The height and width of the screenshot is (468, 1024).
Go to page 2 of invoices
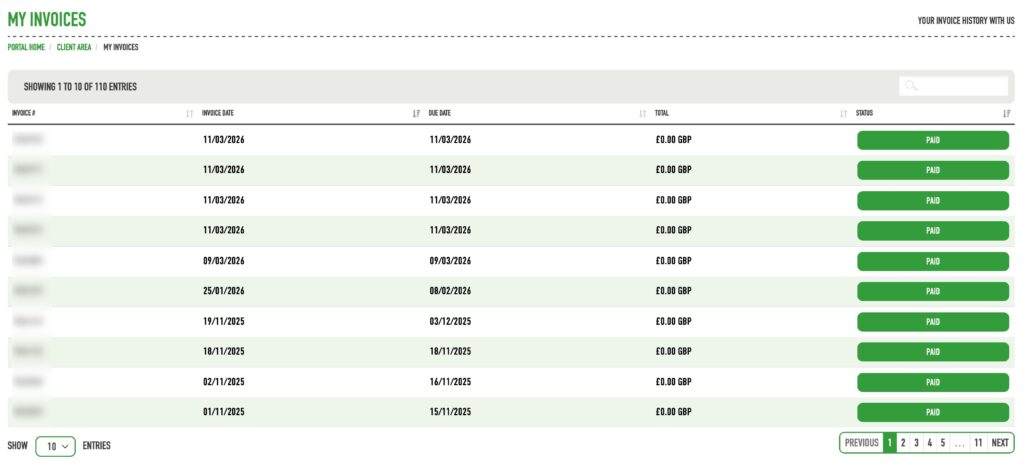click(903, 443)
